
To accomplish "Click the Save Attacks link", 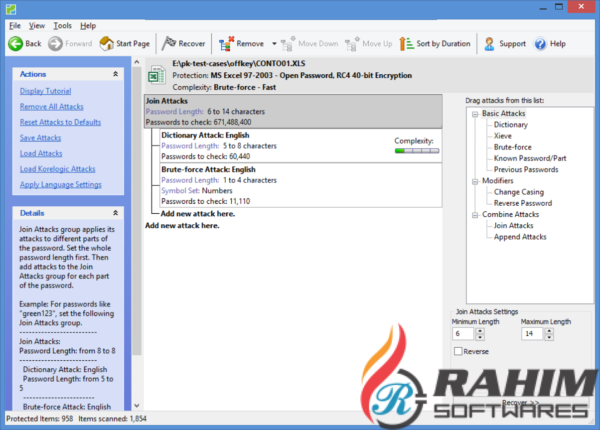I will (x=41, y=138).
